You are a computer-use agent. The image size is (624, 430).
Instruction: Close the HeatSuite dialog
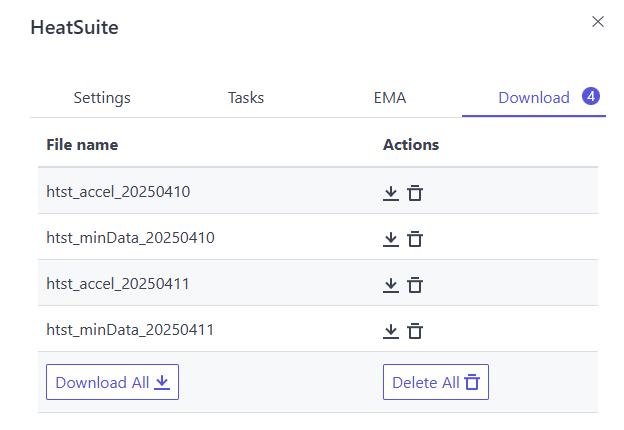click(598, 21)
